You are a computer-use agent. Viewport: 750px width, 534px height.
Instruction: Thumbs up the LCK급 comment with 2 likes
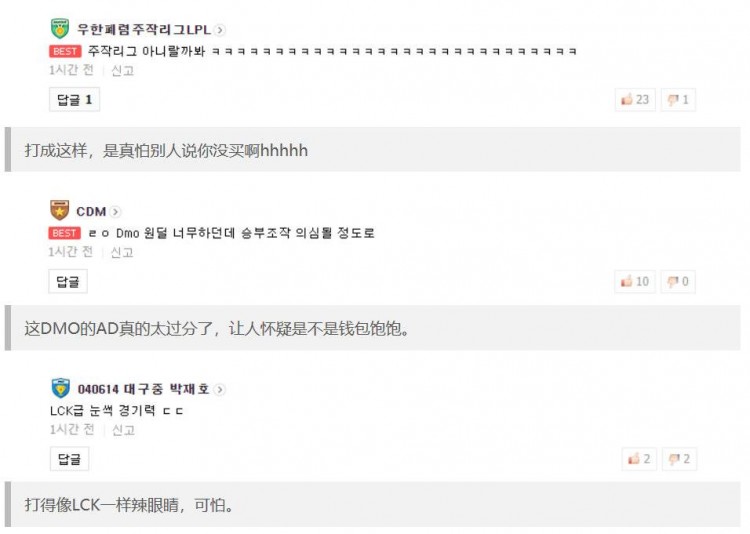tap(639, 459)
